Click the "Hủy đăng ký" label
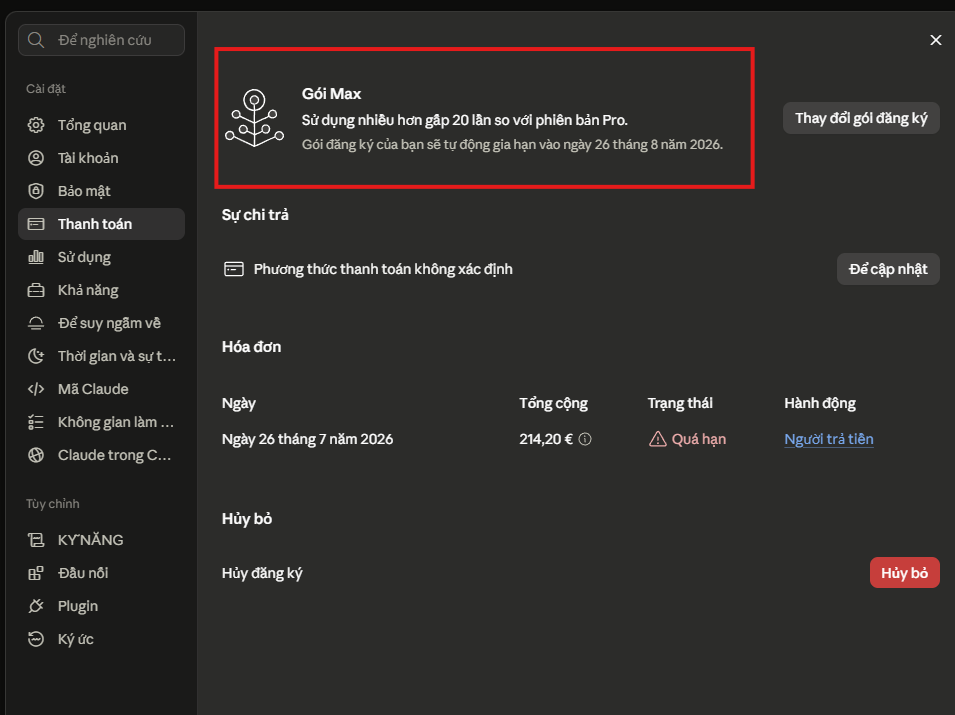 pos(262,573)
